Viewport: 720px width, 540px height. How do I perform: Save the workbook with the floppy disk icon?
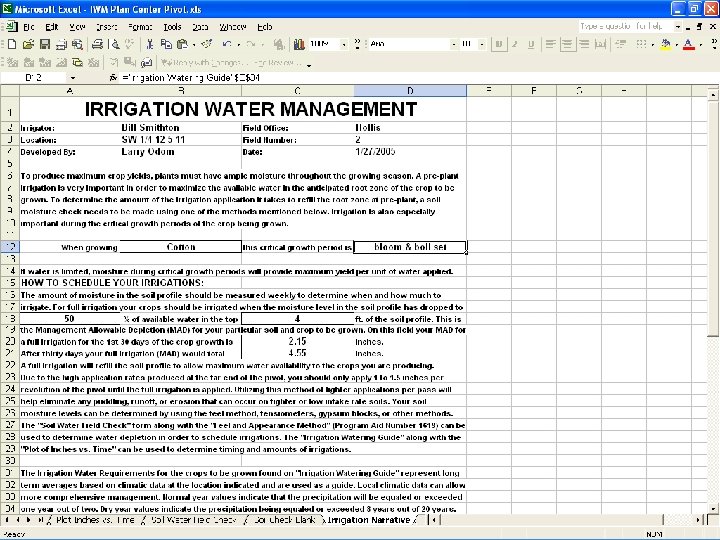45,44
